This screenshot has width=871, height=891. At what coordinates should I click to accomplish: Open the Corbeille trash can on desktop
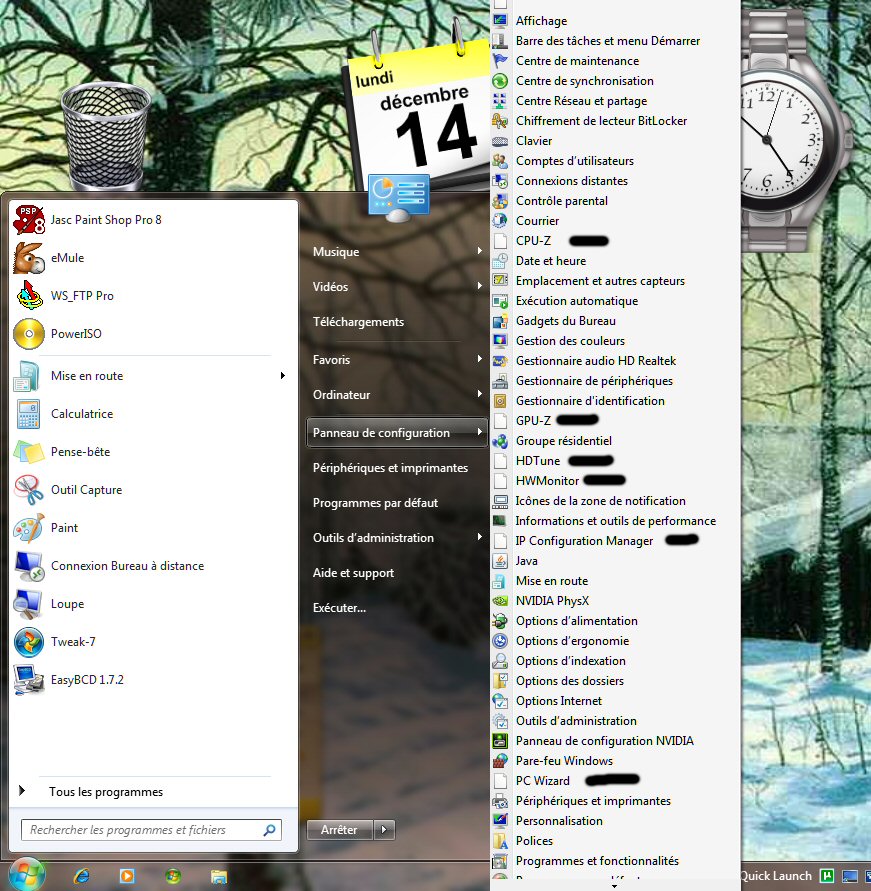[x=105, y=136]
